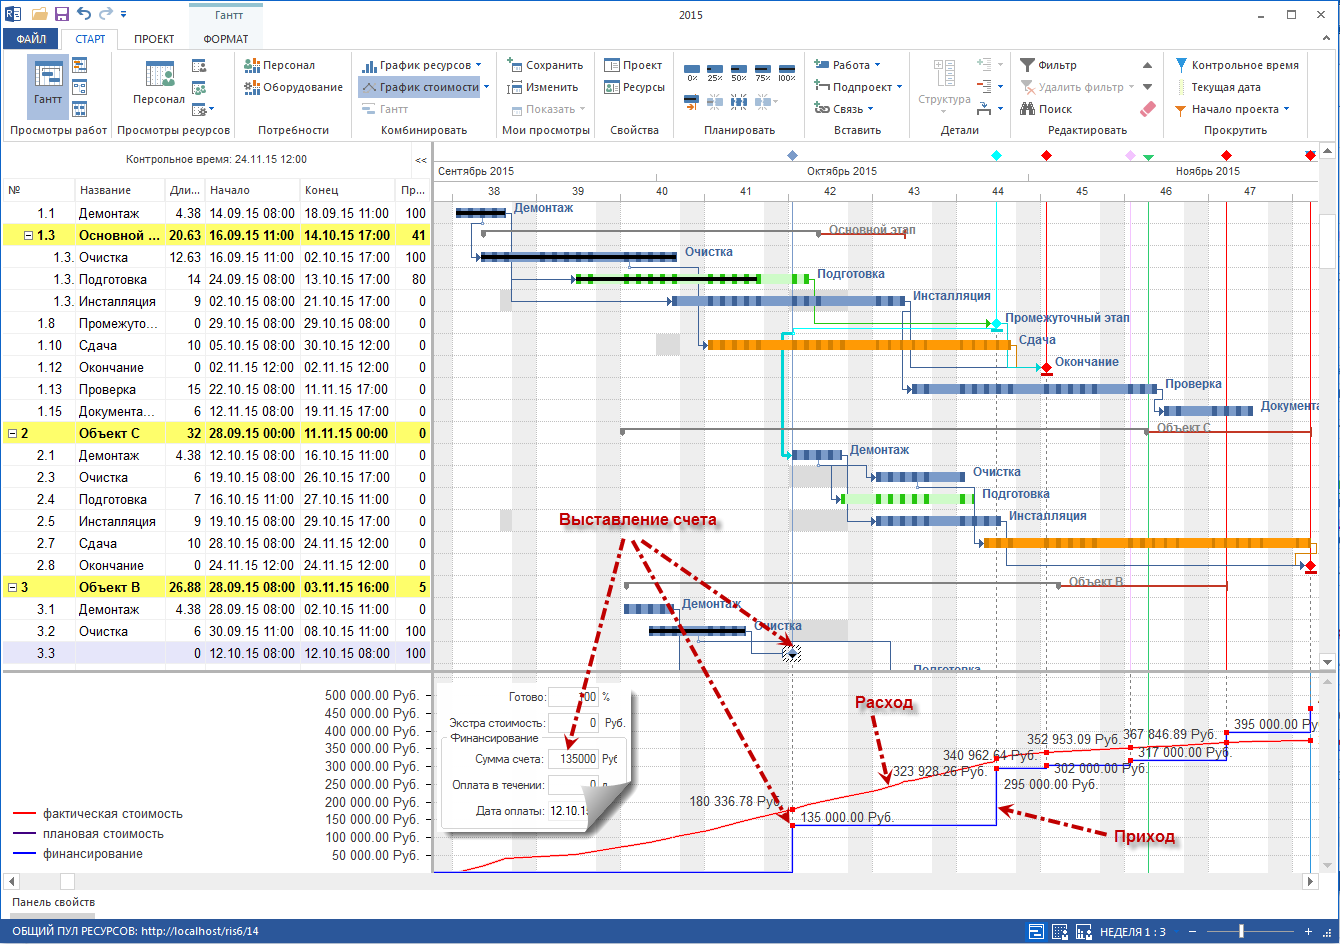Open the Поиск binoculars search
1340x944 pixels.
pos(1046,109)
